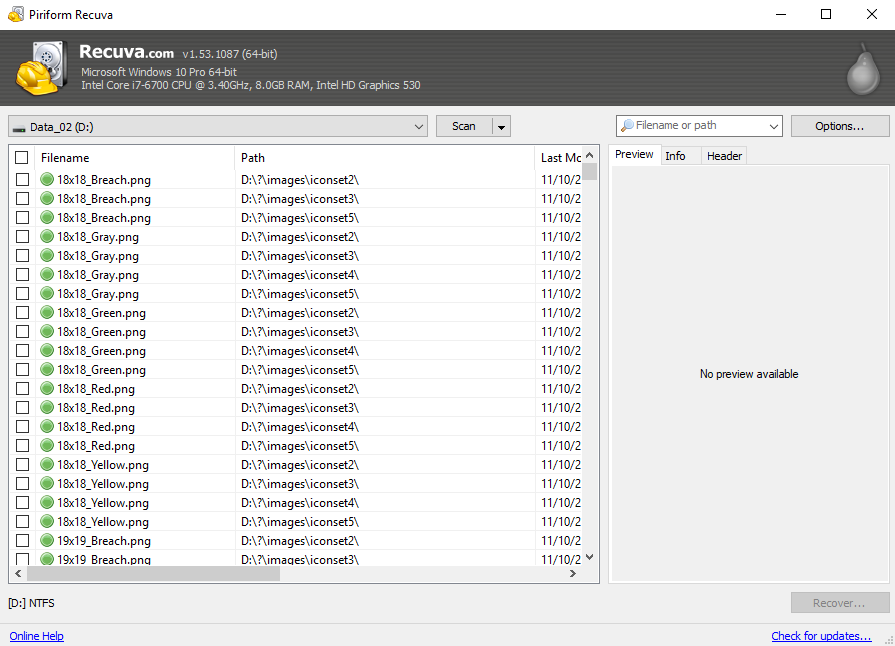The width and height of the screenshot is (895, 646).
Task: Click green status icon of 18x18_Red.png in iconset2
Action: (x=47, y=389)
